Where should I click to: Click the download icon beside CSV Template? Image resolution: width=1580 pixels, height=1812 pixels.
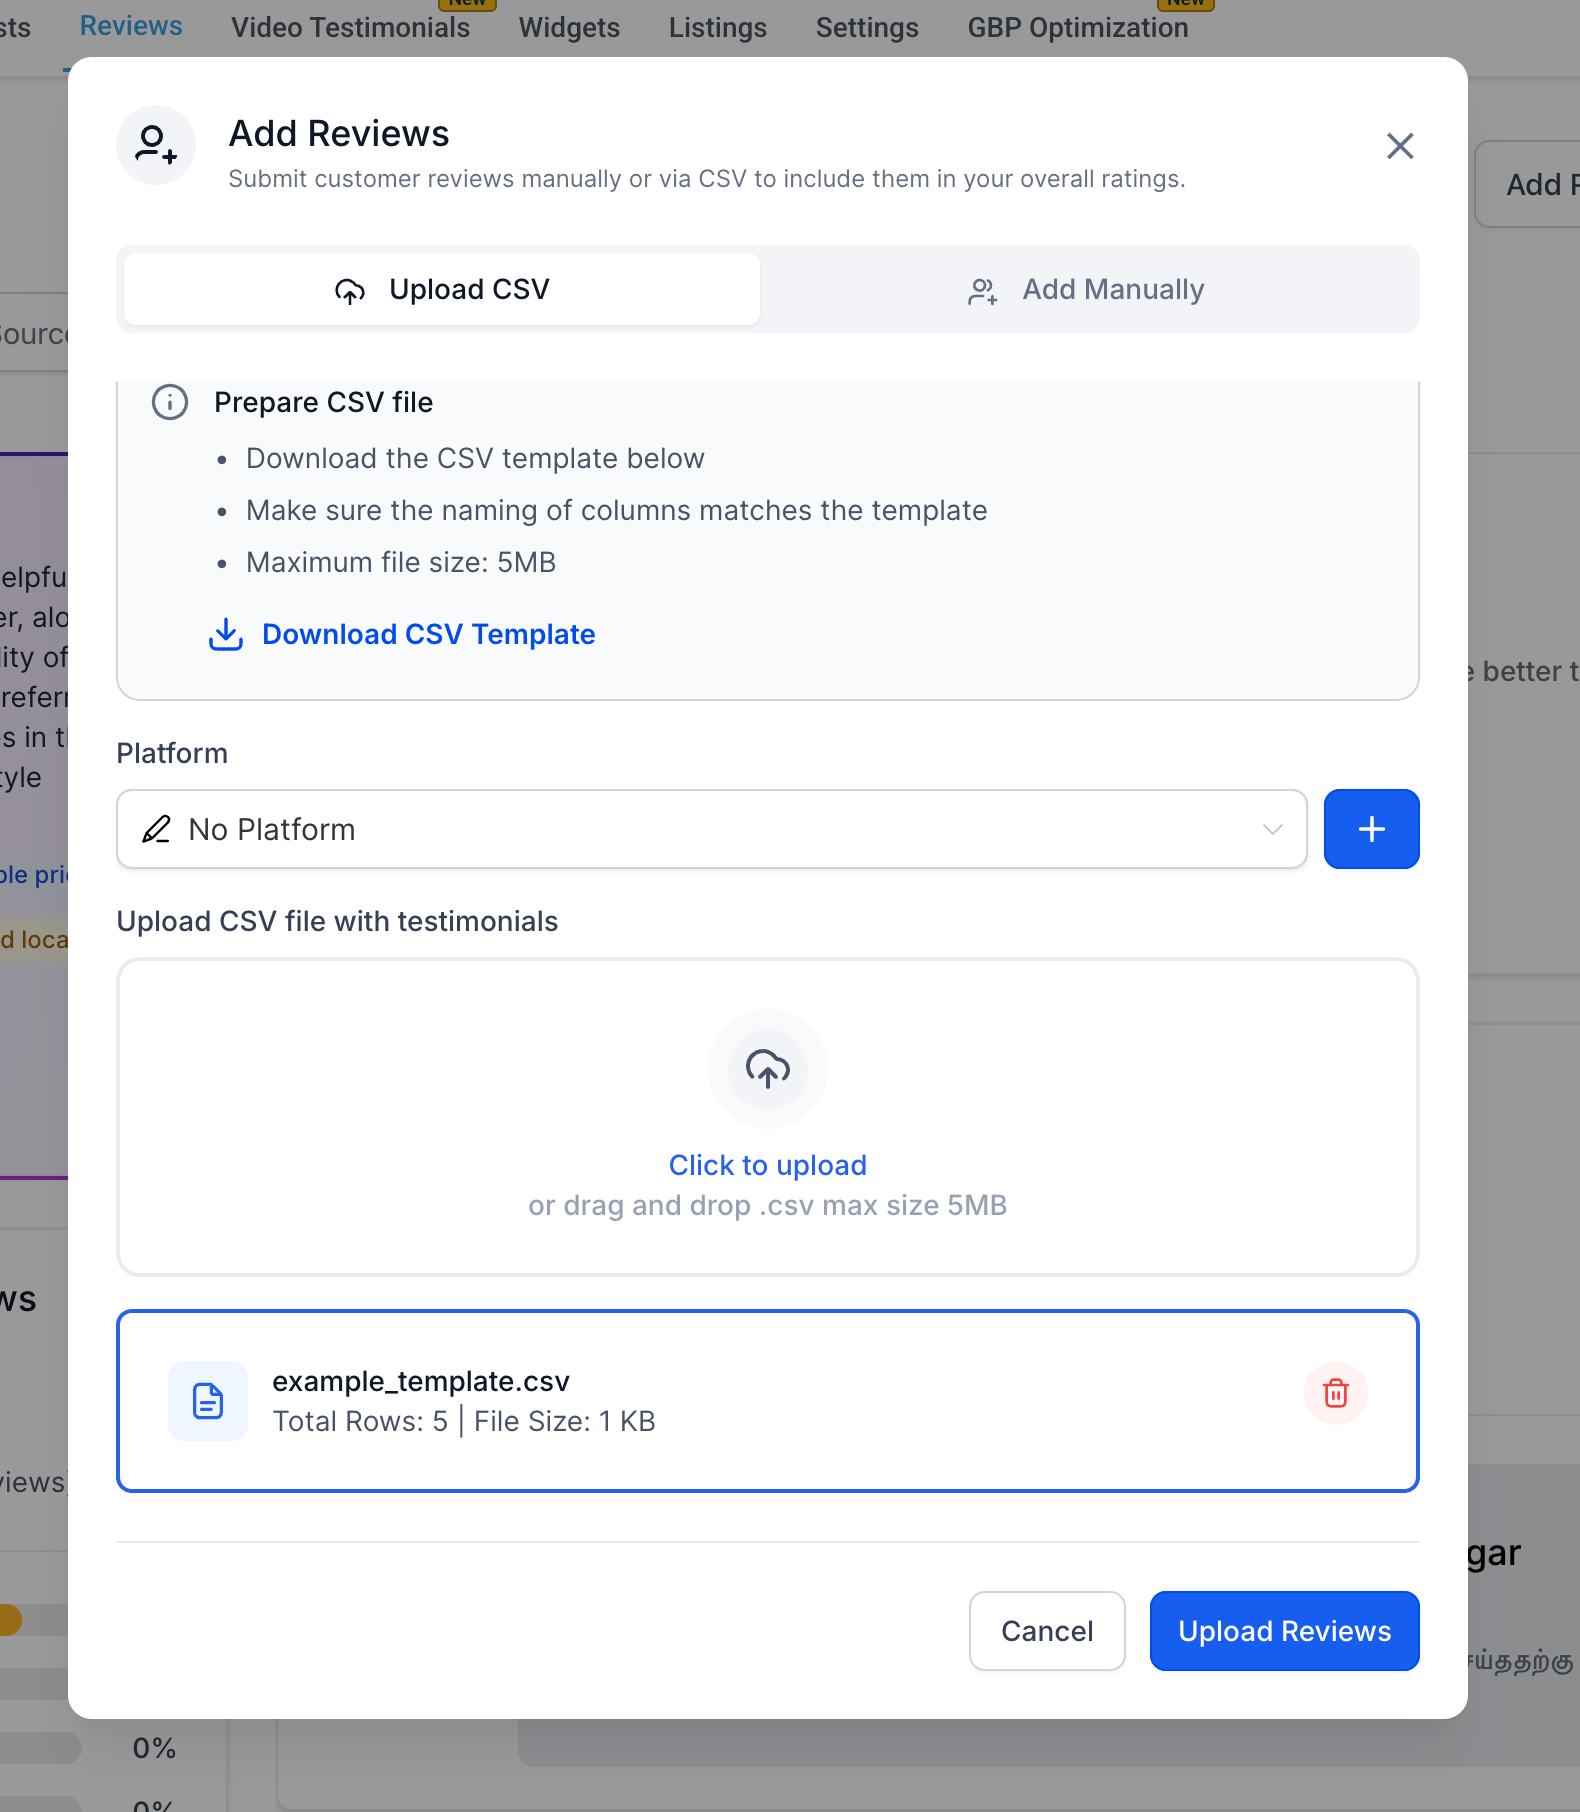pyautogui.click(x=226, y=634)
